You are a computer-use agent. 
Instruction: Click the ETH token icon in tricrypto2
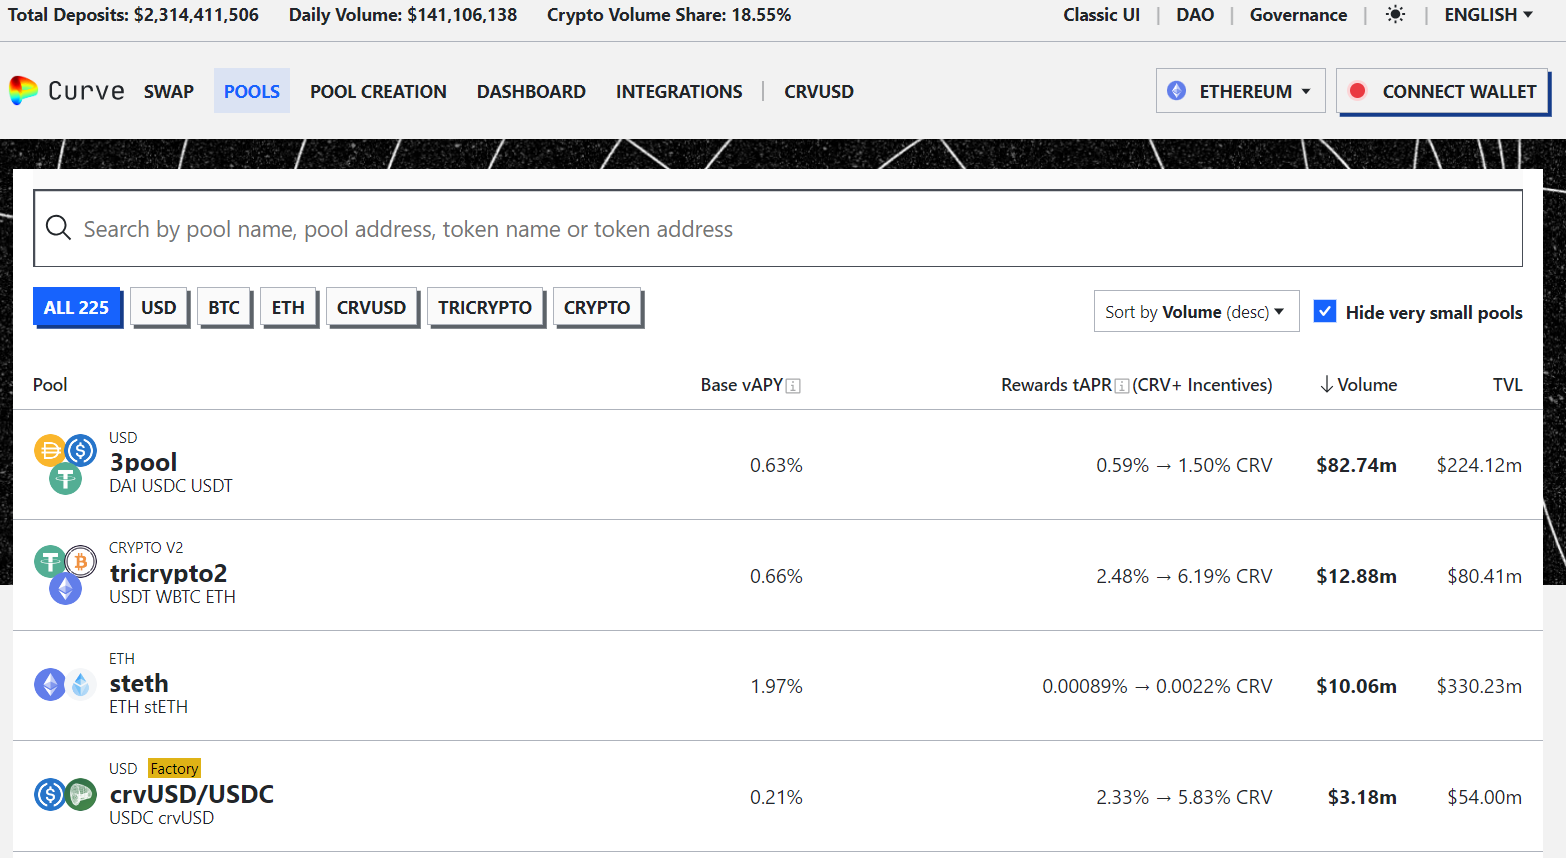pyautogui.click(x=65, y=589)
